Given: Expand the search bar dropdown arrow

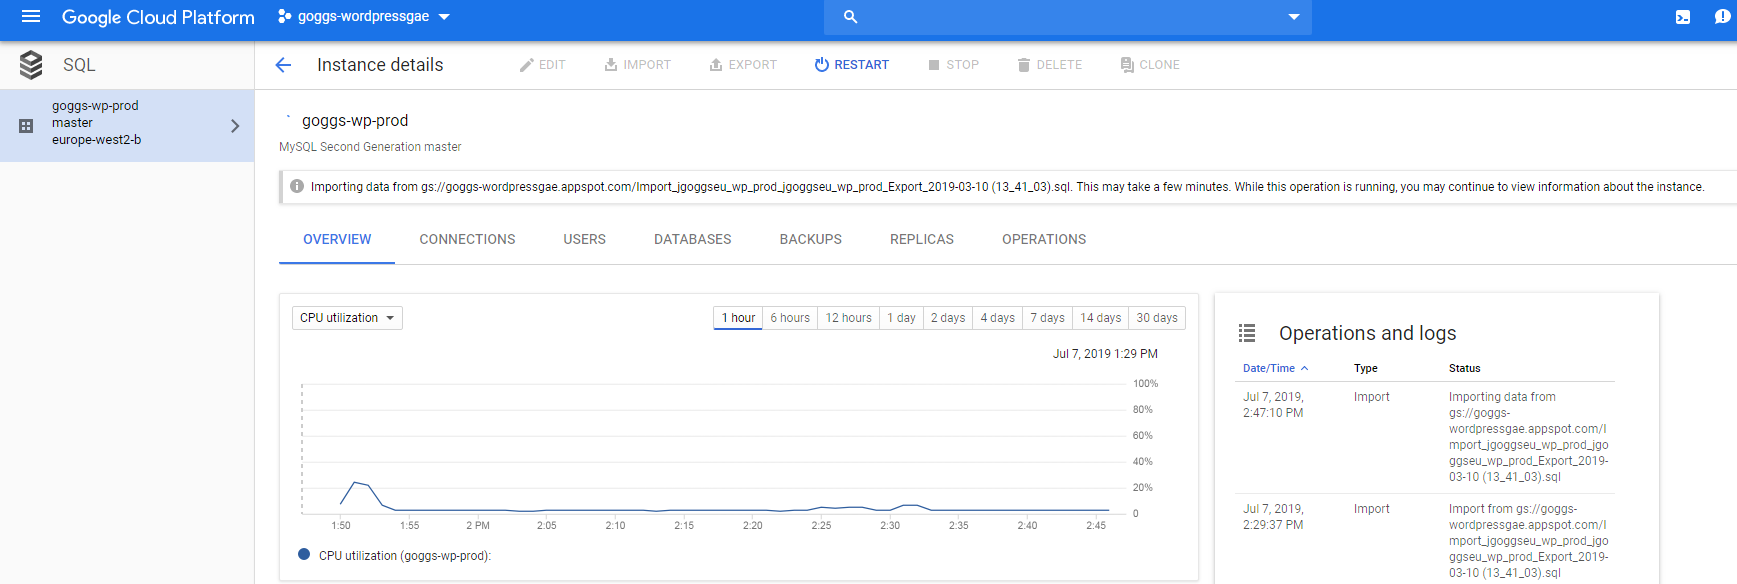Looking at the screenshot, I should click(1294, 17).
